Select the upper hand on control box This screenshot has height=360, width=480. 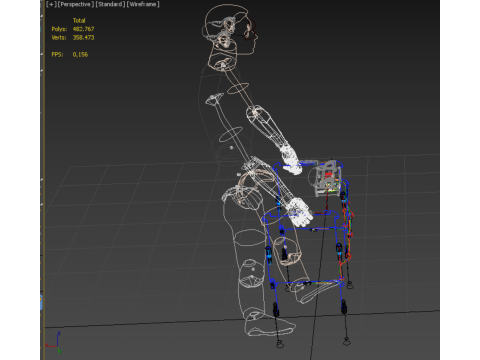(x=291, y=161)
